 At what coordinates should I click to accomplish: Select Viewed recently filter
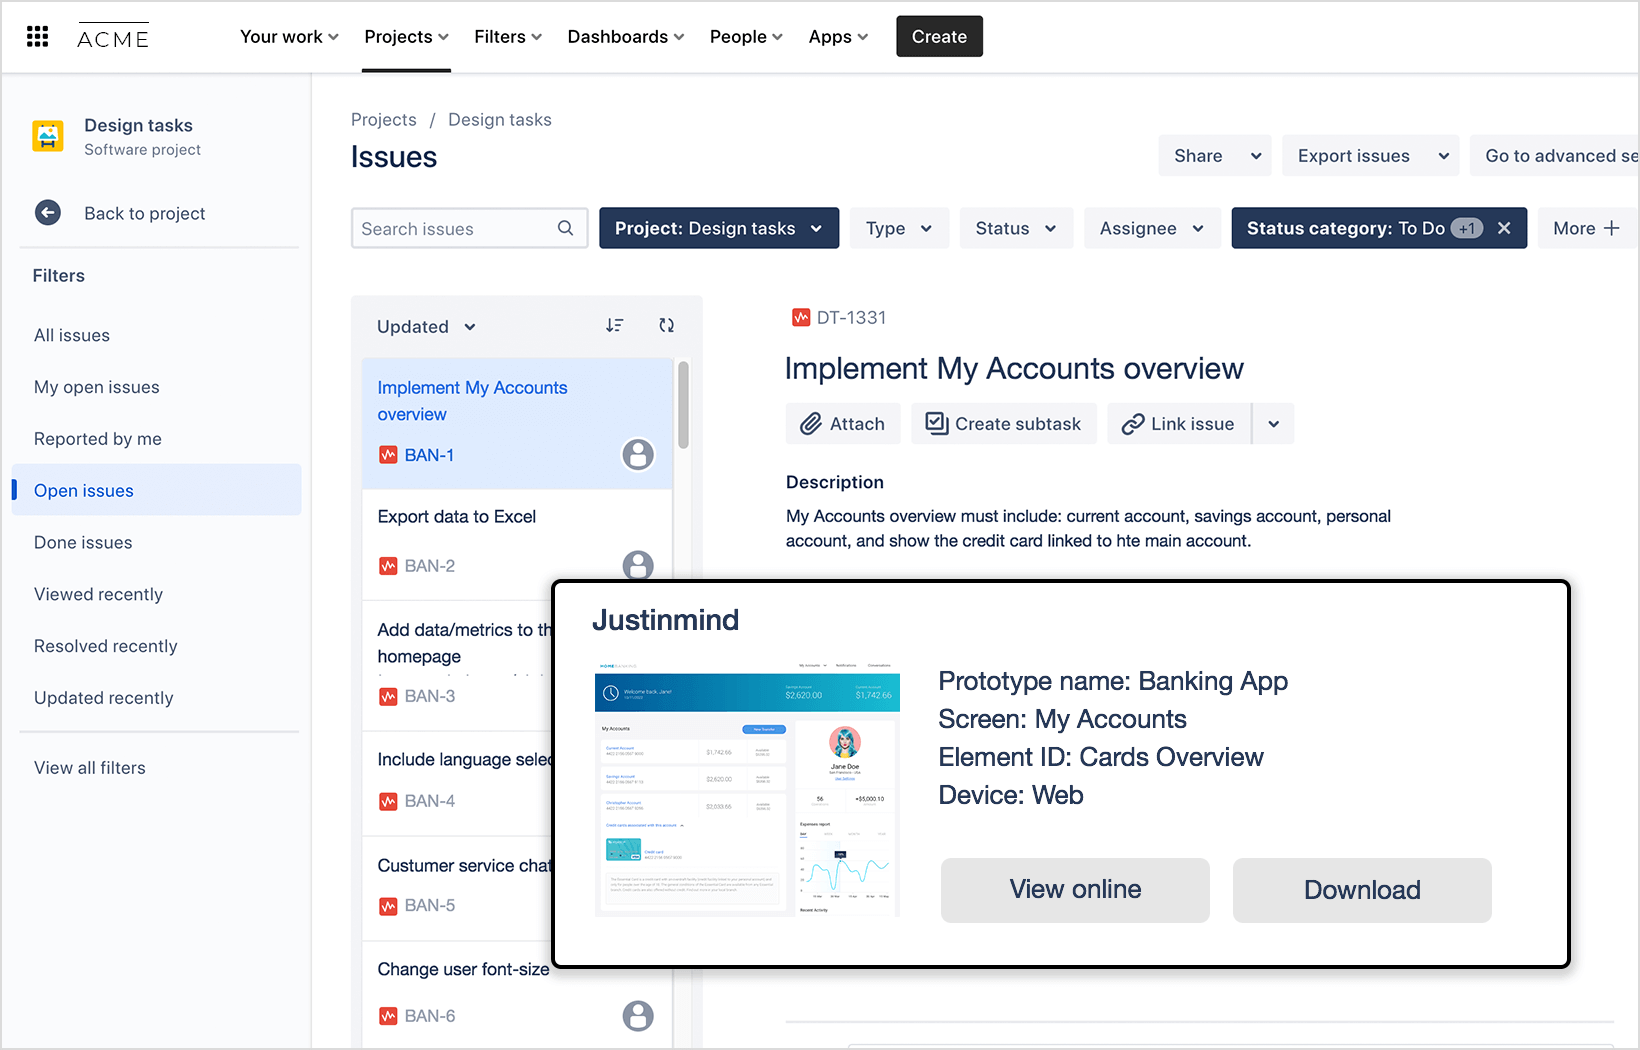tap(98, 594)
